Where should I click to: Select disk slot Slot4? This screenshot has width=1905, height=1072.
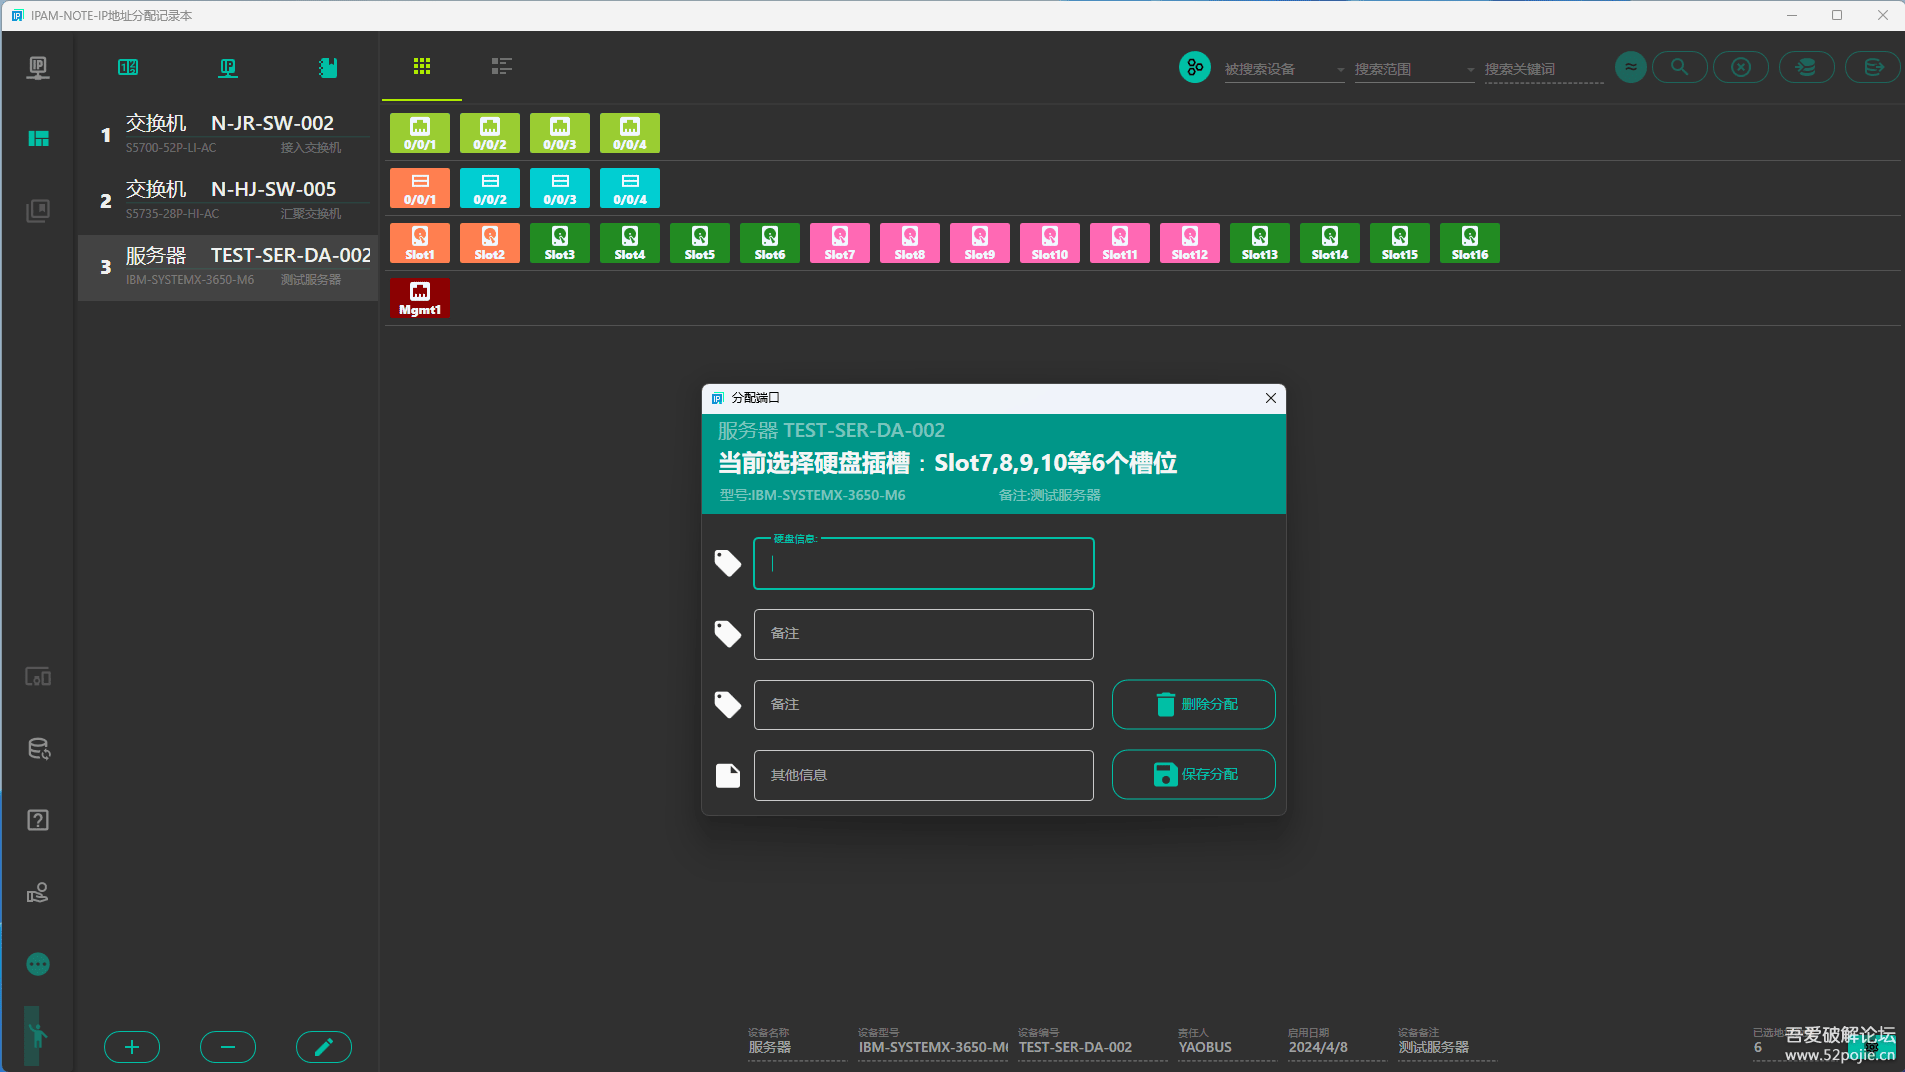[x=630, y=243]
